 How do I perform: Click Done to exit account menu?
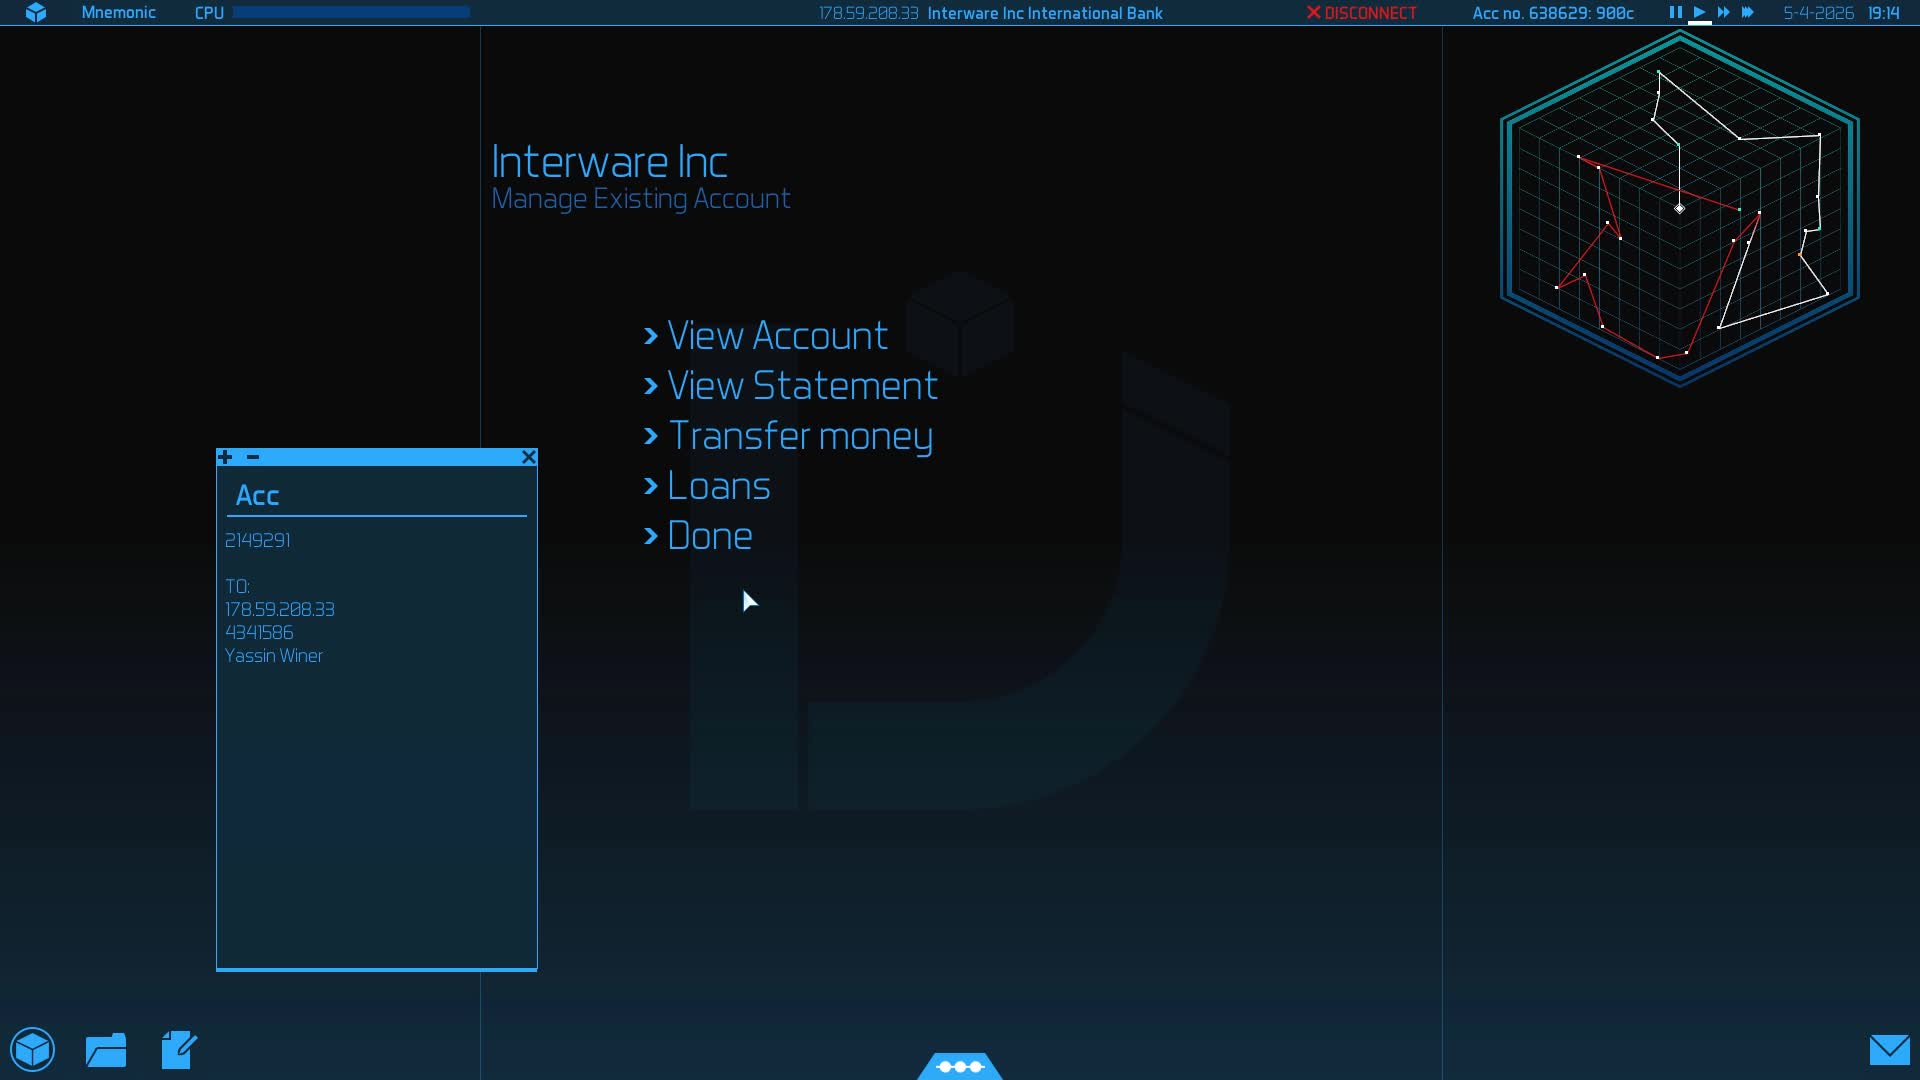click(x=709, y=536)
